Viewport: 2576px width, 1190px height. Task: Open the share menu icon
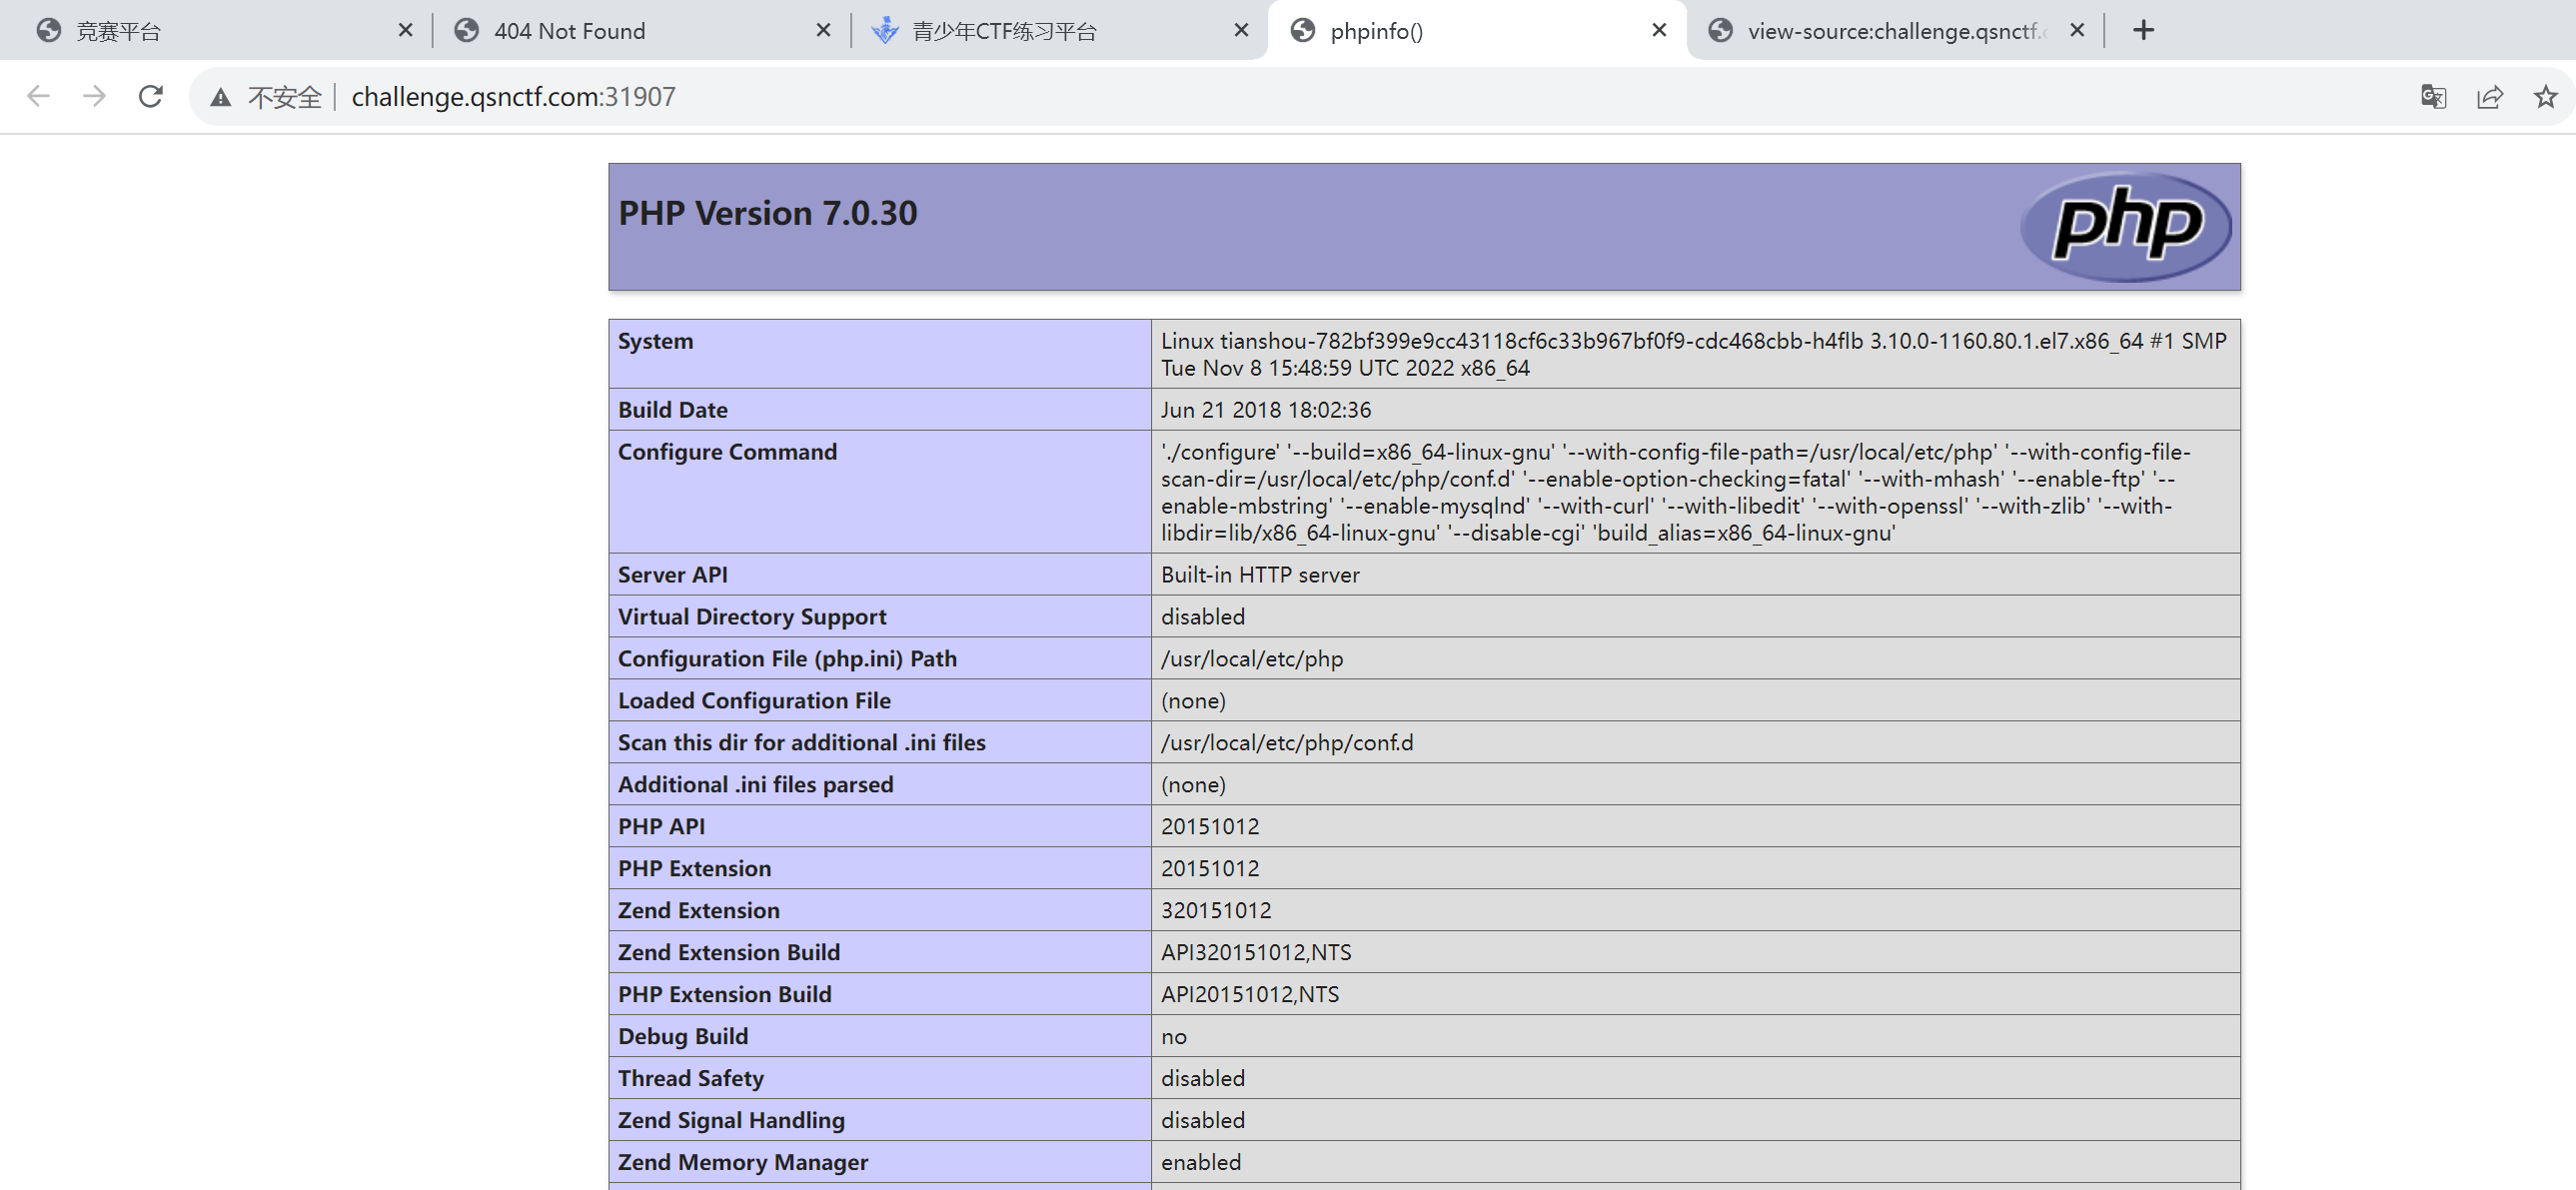click(x=2489, y=96)
